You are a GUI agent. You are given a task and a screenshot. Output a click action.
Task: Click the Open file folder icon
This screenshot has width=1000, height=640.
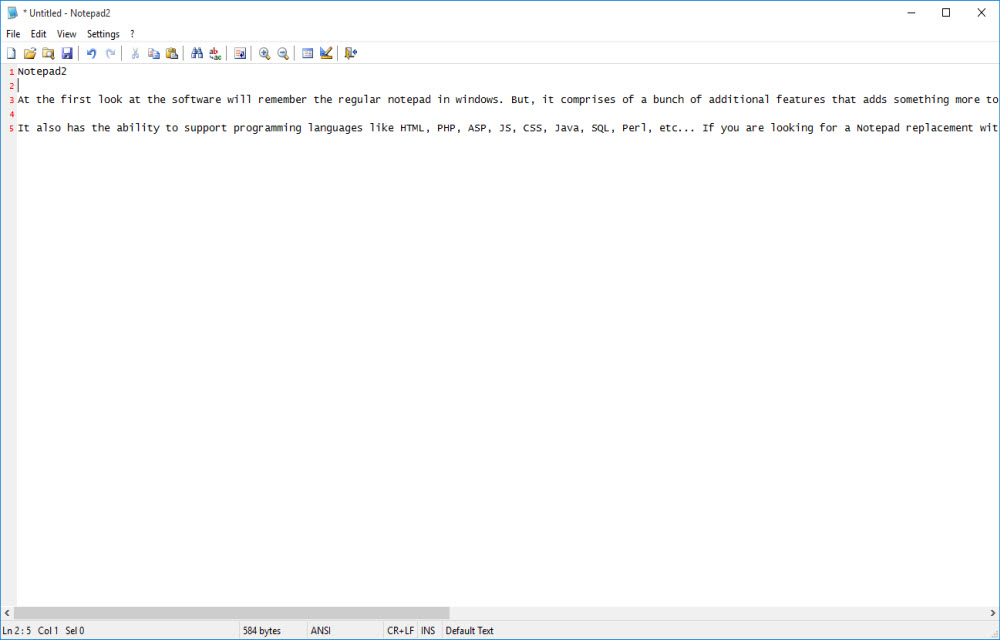(x=30, y=54)
